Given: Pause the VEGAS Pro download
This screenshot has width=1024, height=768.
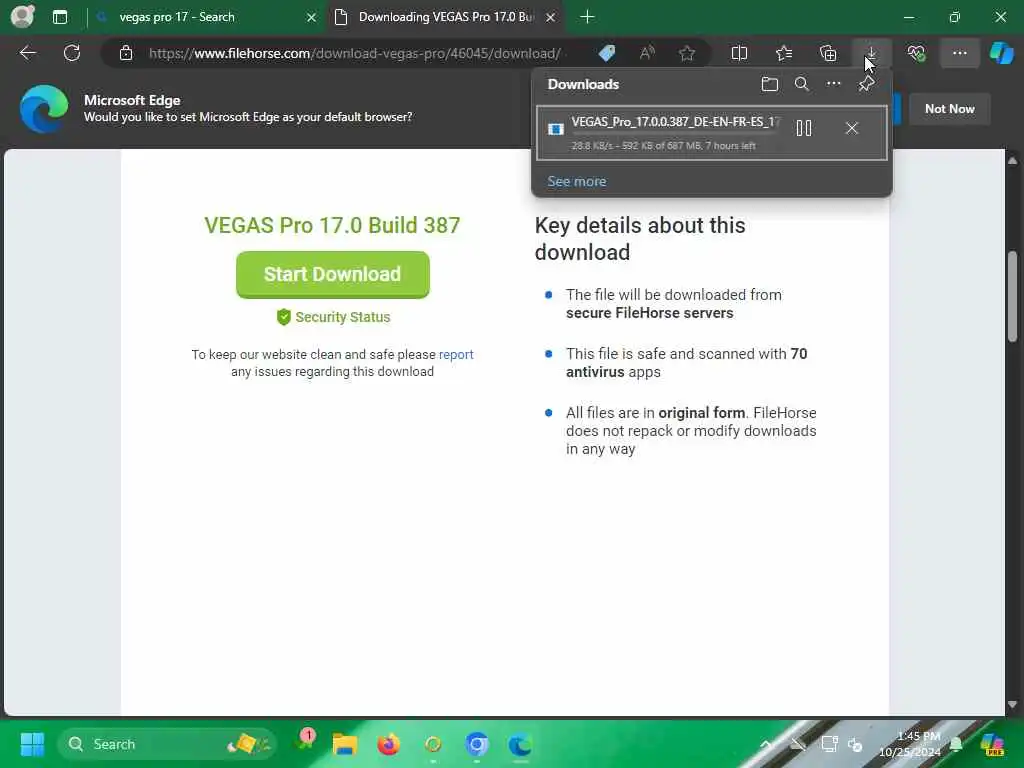Looking at the screenshot, I should click(x=804, y=128).
